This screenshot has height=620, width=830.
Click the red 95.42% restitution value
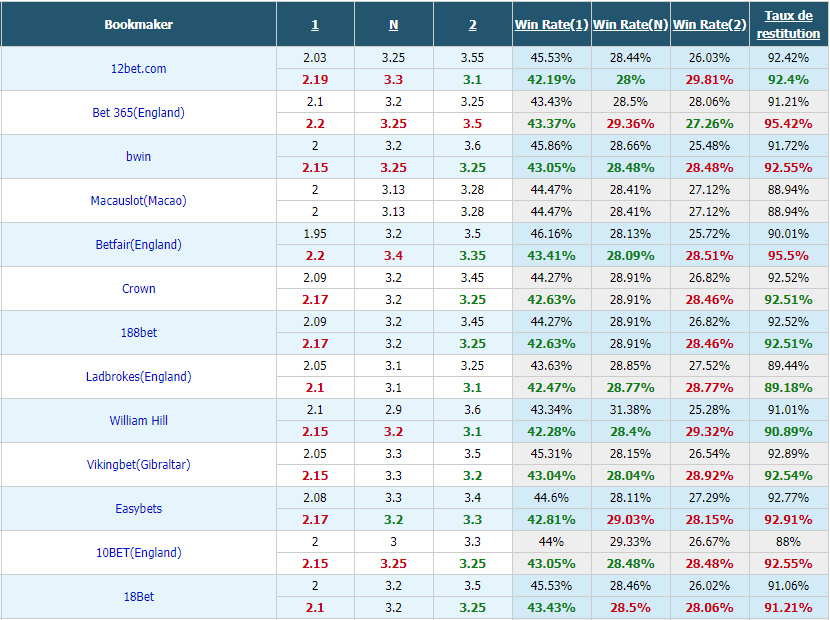coord(788,124)
